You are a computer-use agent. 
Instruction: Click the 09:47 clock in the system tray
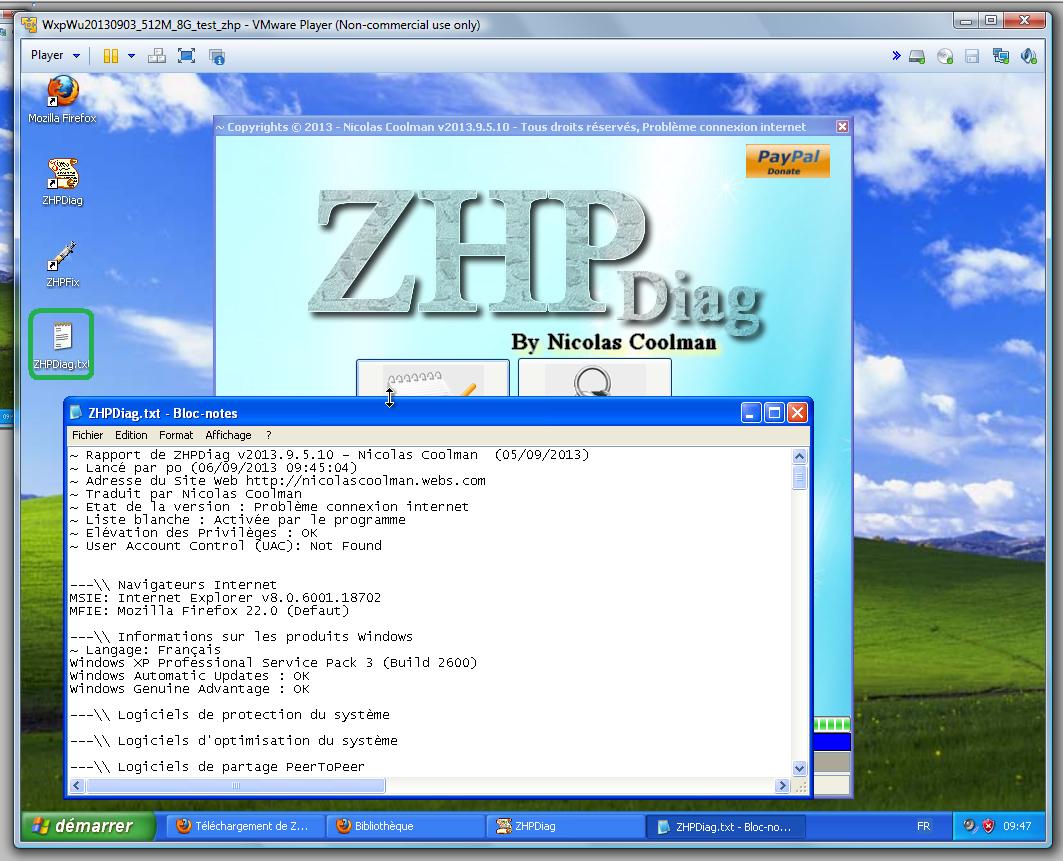[1017, 826]
